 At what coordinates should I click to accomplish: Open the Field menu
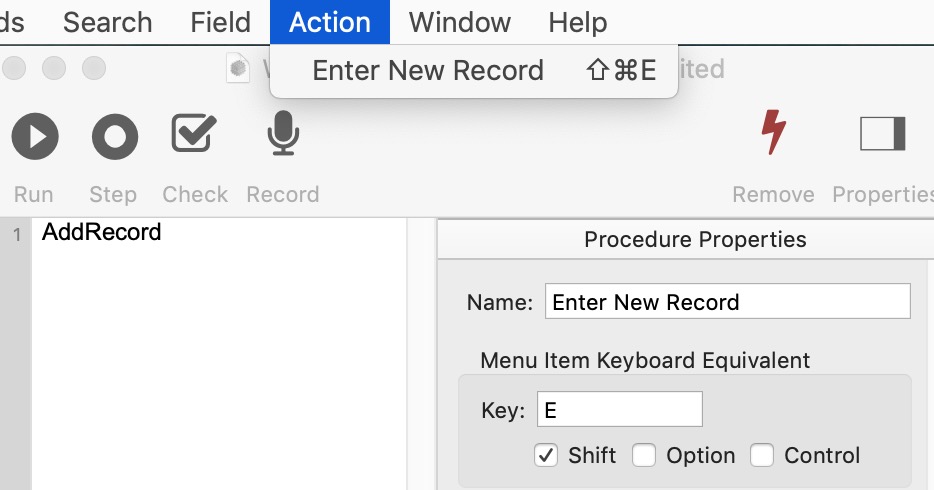220,22
